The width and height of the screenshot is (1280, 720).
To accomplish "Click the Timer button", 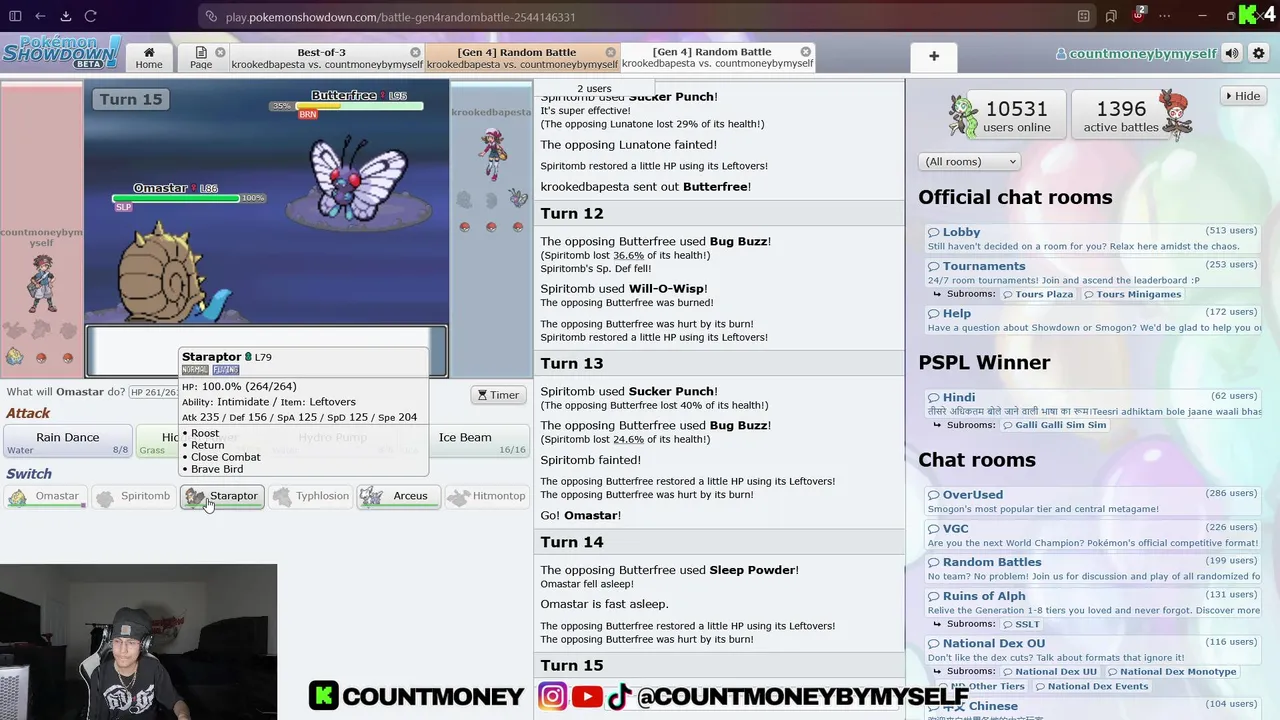I will pos(498,395).
